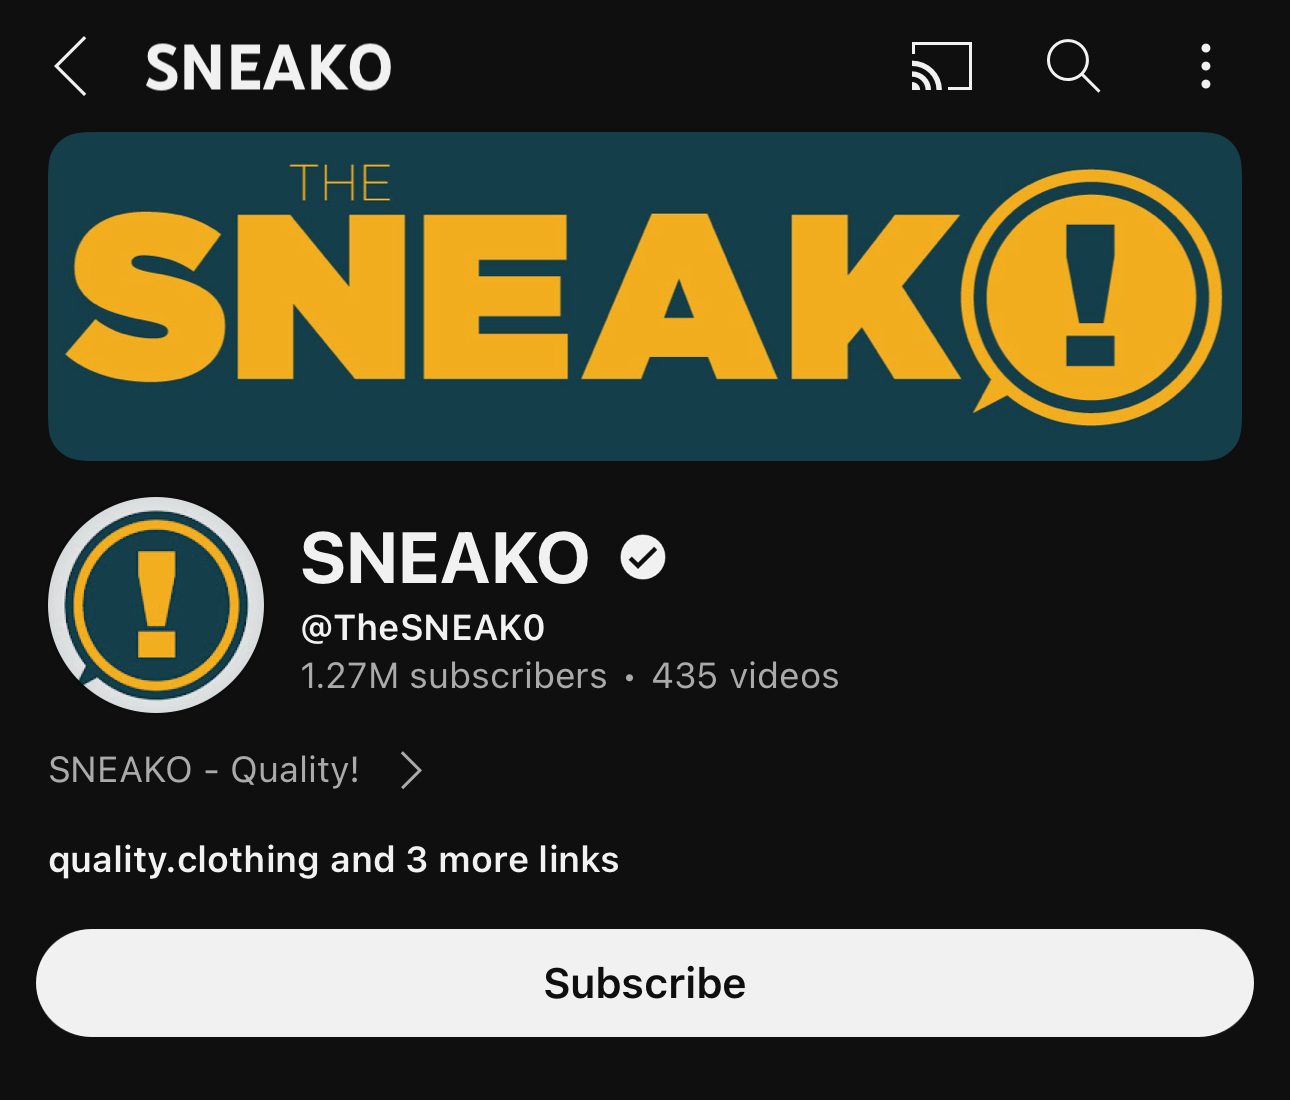Open quality.clothing and 3 more links
This screenshot has width=1290, height=1100.
tap(334, 860)
